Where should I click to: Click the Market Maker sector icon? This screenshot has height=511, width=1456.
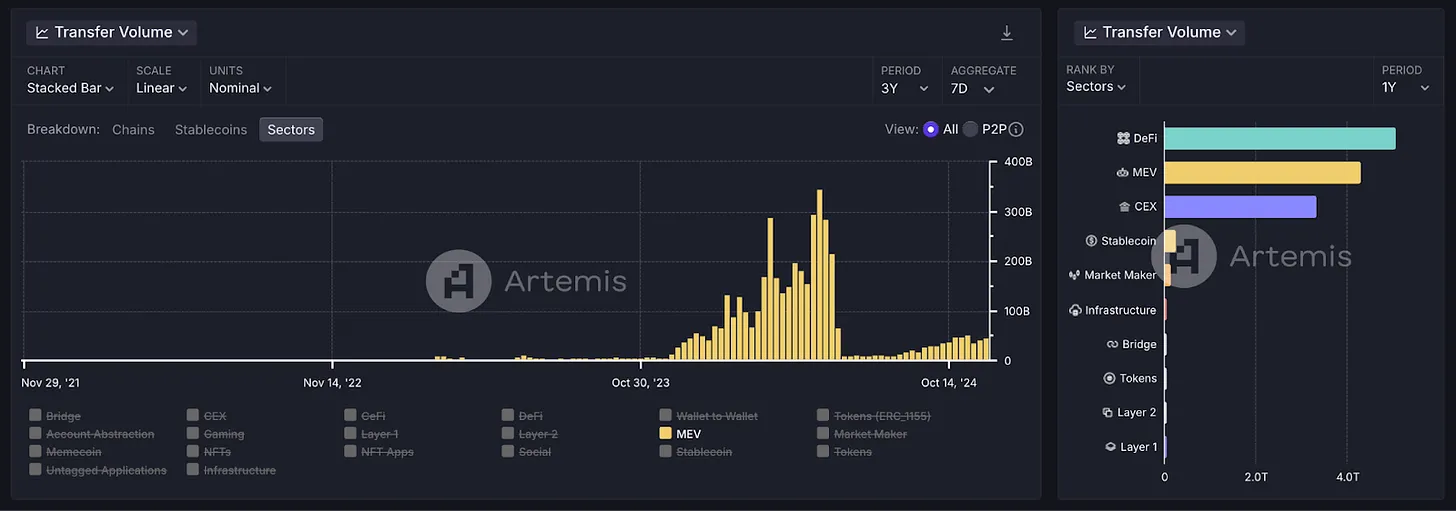[x=1075, y=275]
